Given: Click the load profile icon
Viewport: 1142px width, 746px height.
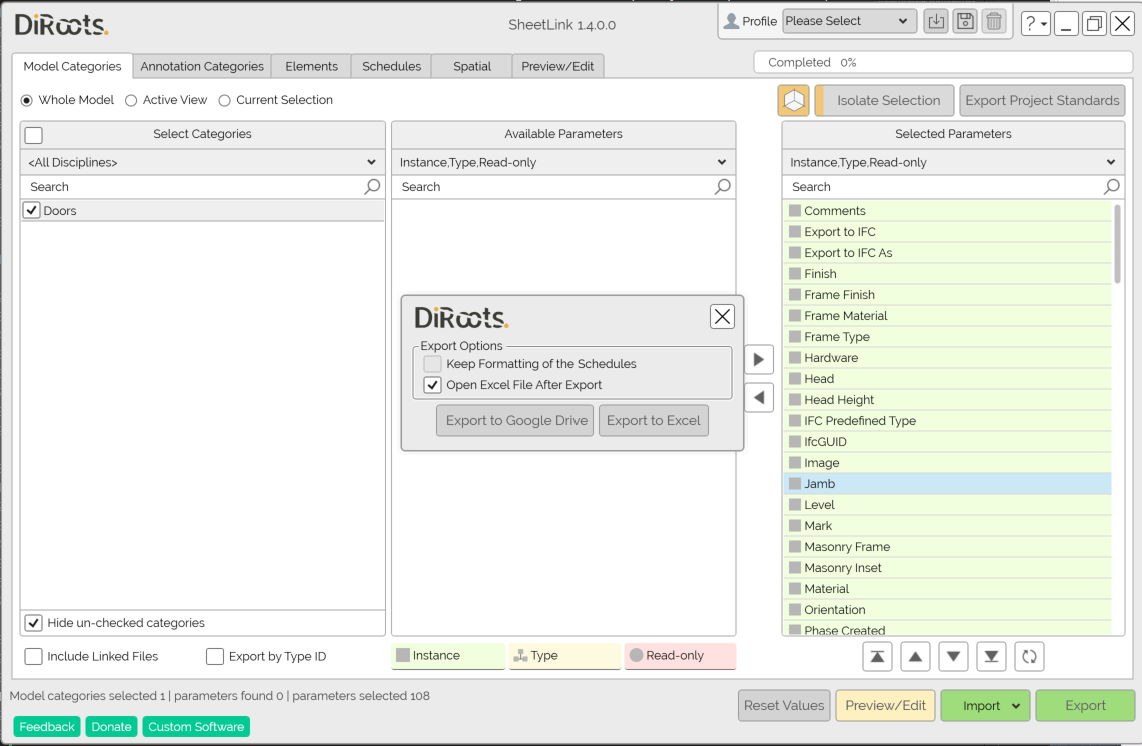Looking at the screenshot, I should click(x=936, y=22).
